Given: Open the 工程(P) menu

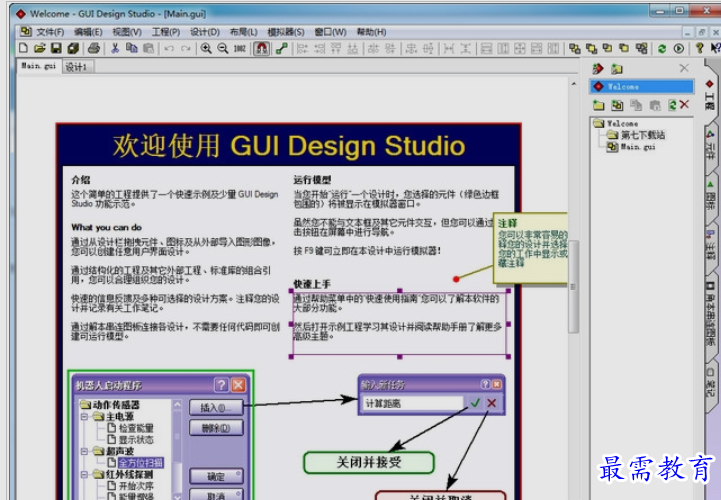Looking at the screenshot, I should (x=166, y=32).
